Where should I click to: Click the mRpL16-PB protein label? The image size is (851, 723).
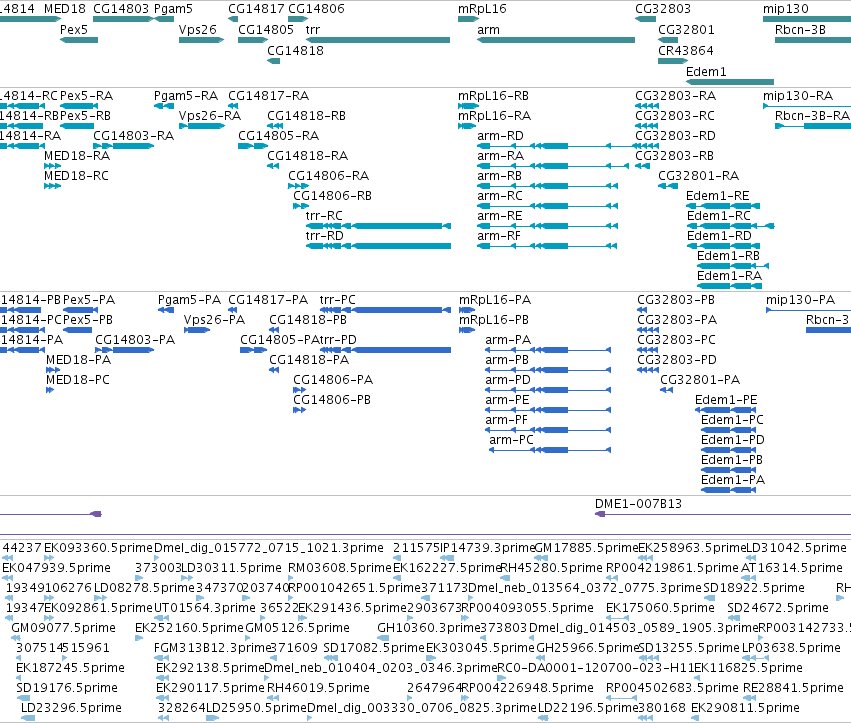coord(494,320)
